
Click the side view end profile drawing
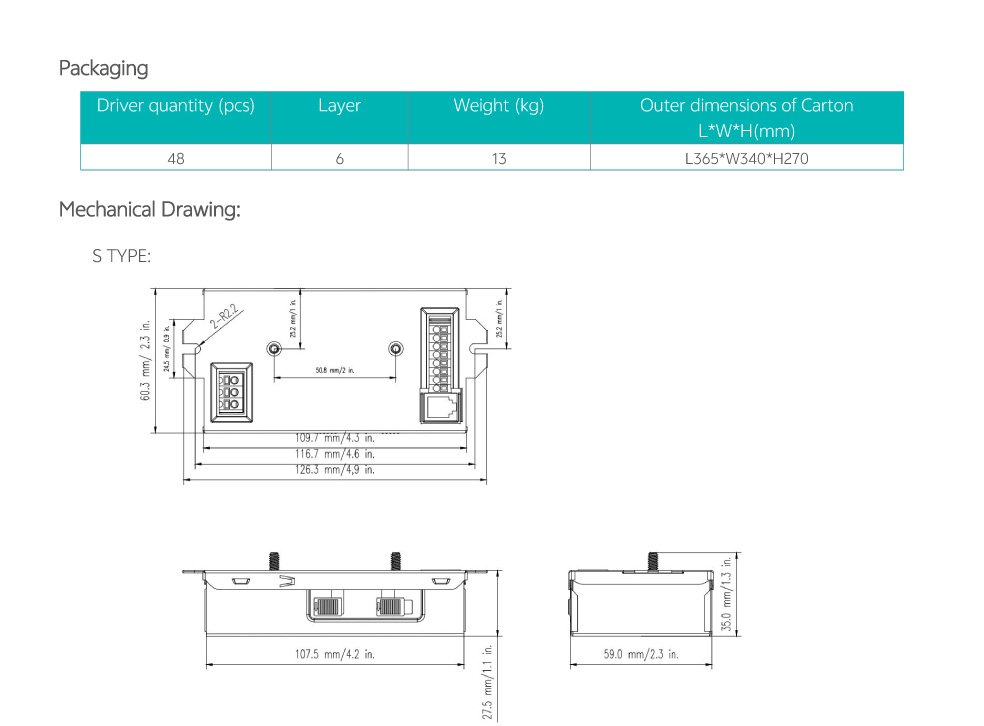(x=640, y=602)
